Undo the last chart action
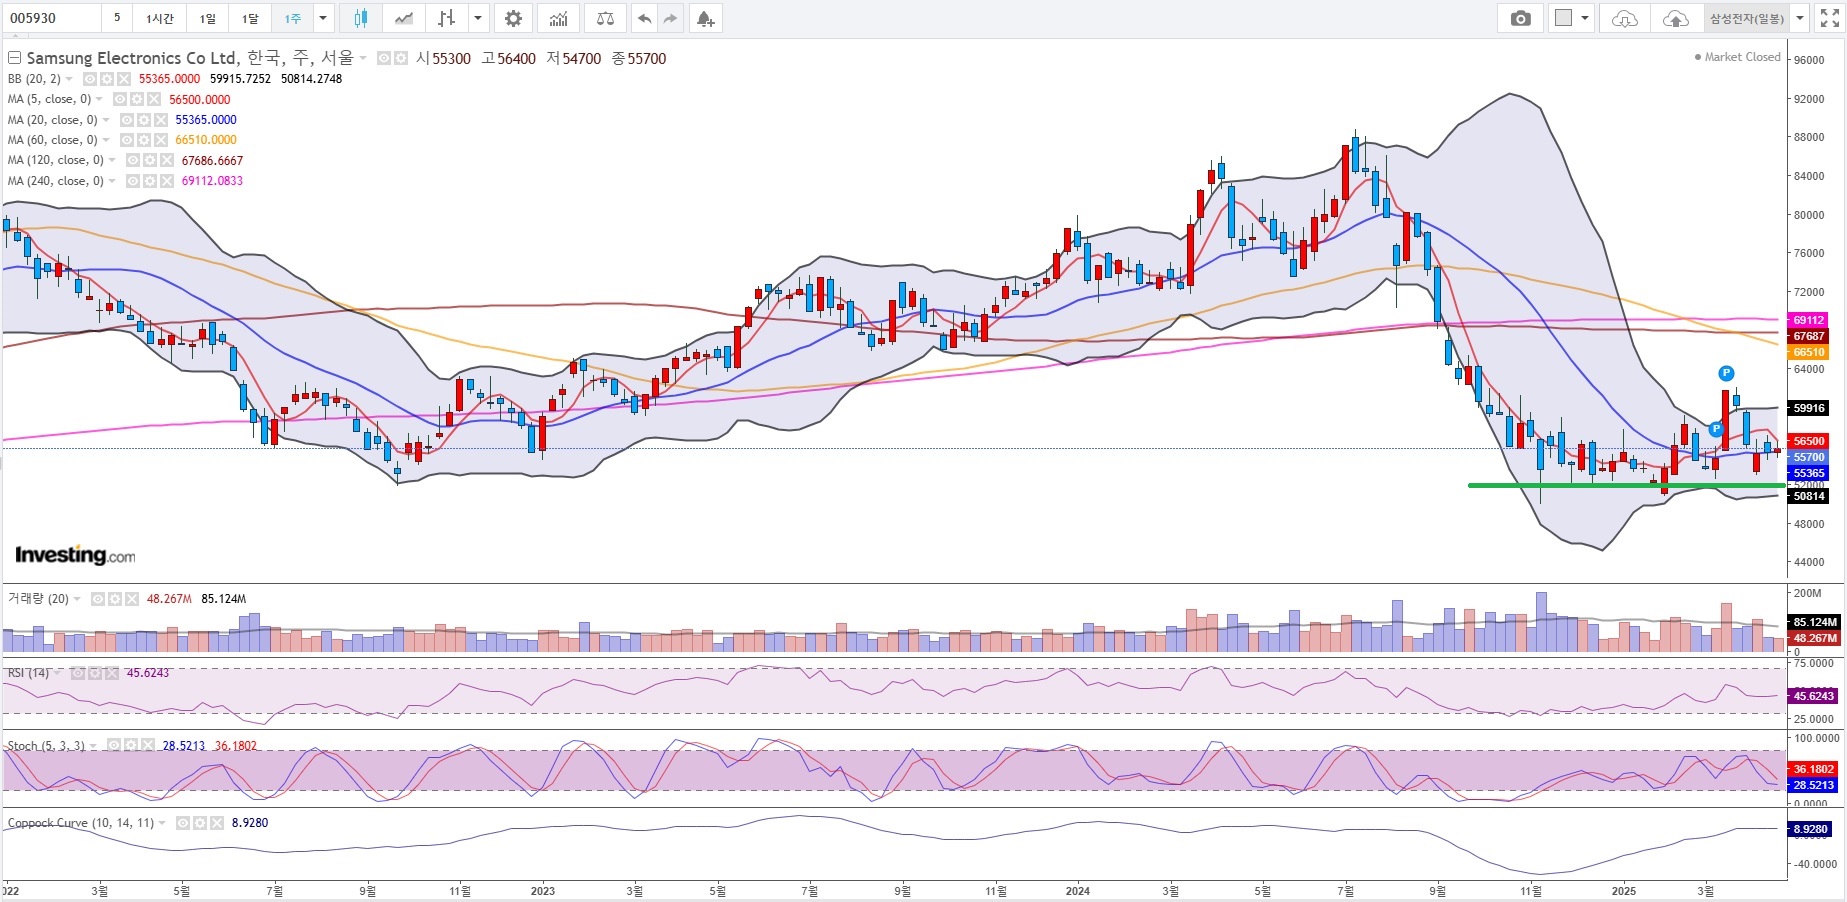This screenshot has width=1847, height=902. pos(644,18)
